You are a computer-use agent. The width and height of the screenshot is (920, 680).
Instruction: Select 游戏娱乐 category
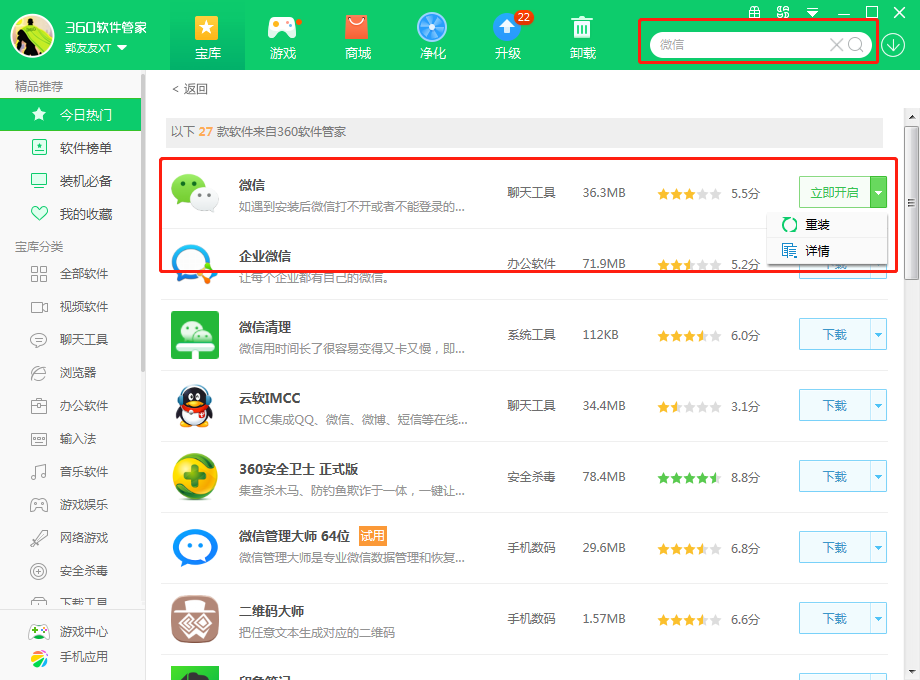[x=70, y=504]
